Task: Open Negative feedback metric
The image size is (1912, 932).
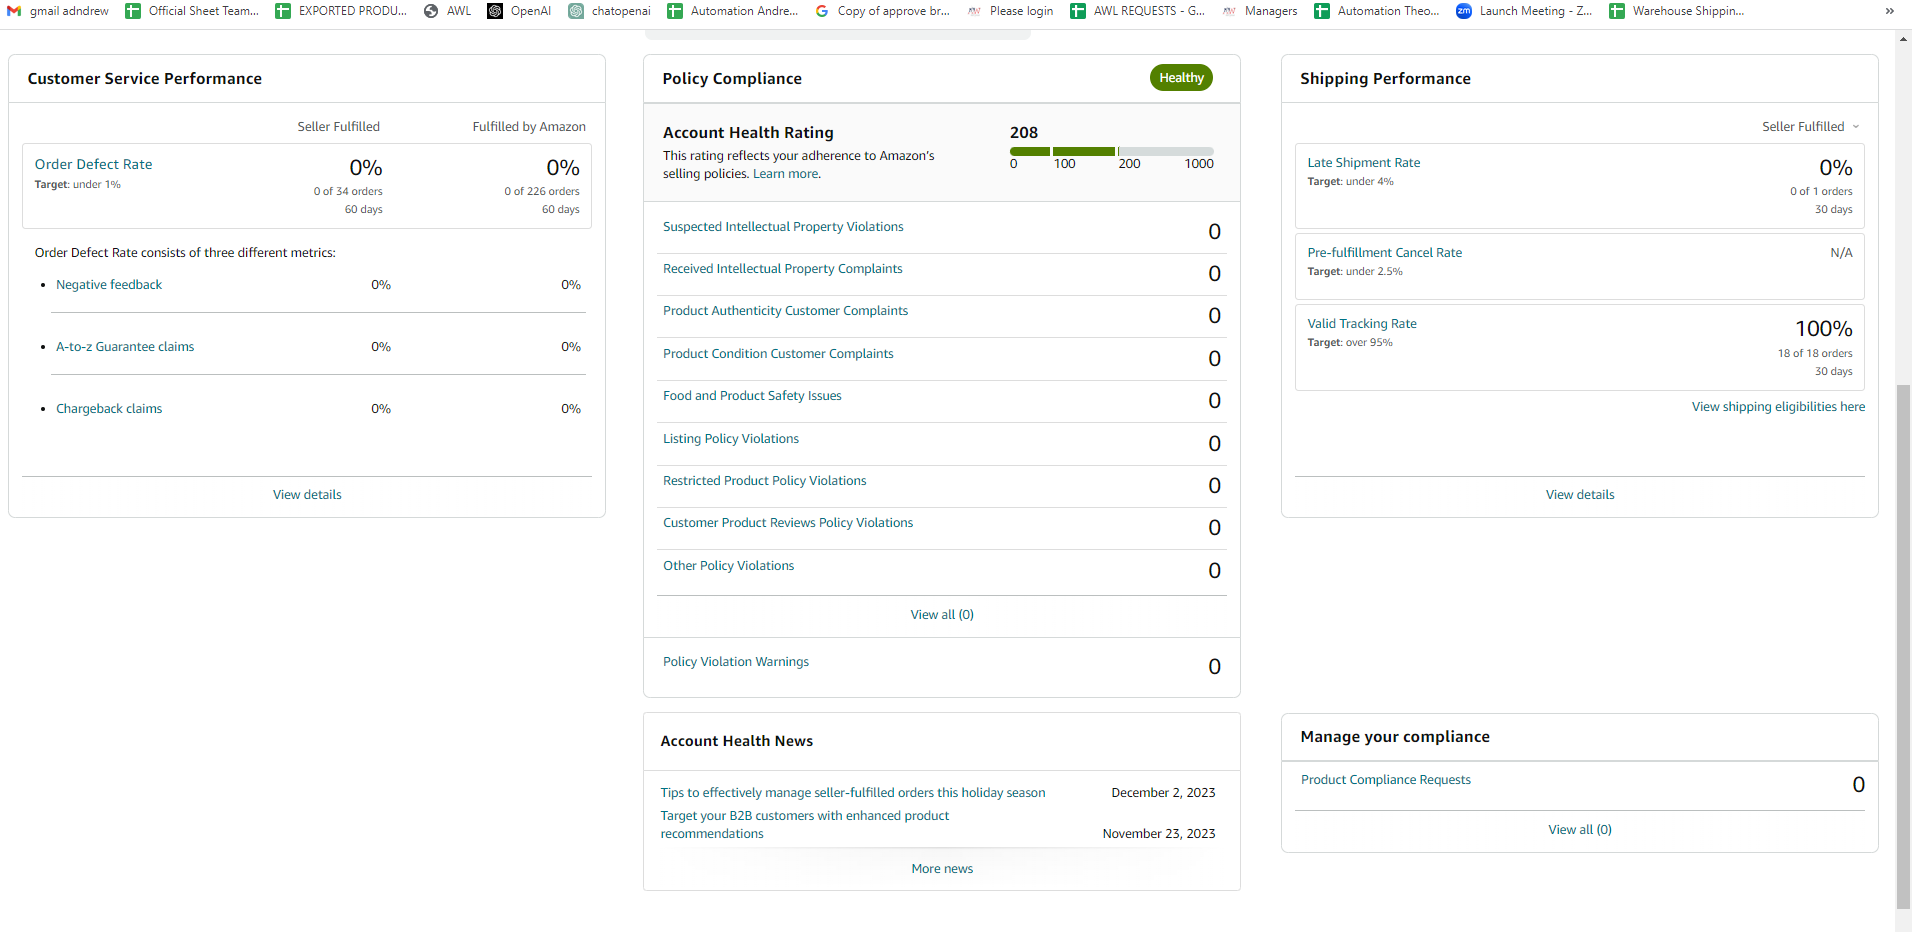Action: [109, 285]
